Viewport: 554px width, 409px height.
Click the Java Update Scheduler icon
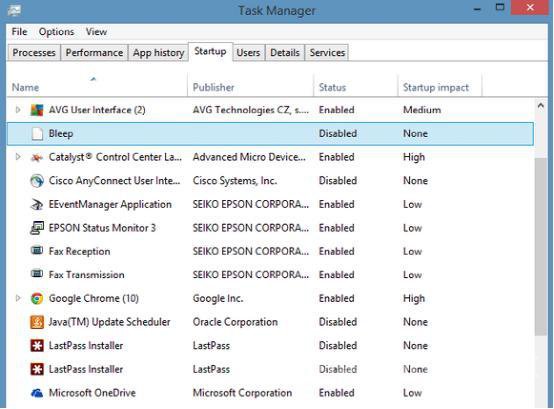[37, 322]
